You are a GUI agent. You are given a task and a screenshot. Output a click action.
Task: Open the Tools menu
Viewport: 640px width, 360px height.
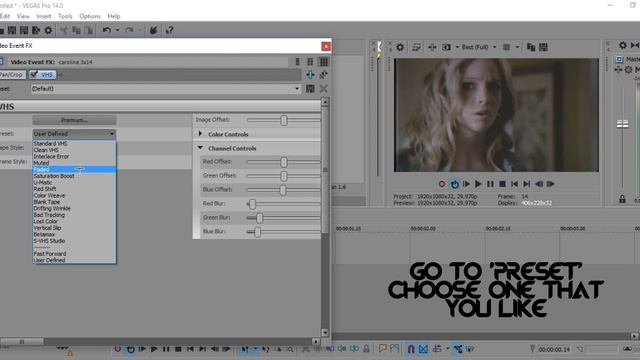(65, 16)
